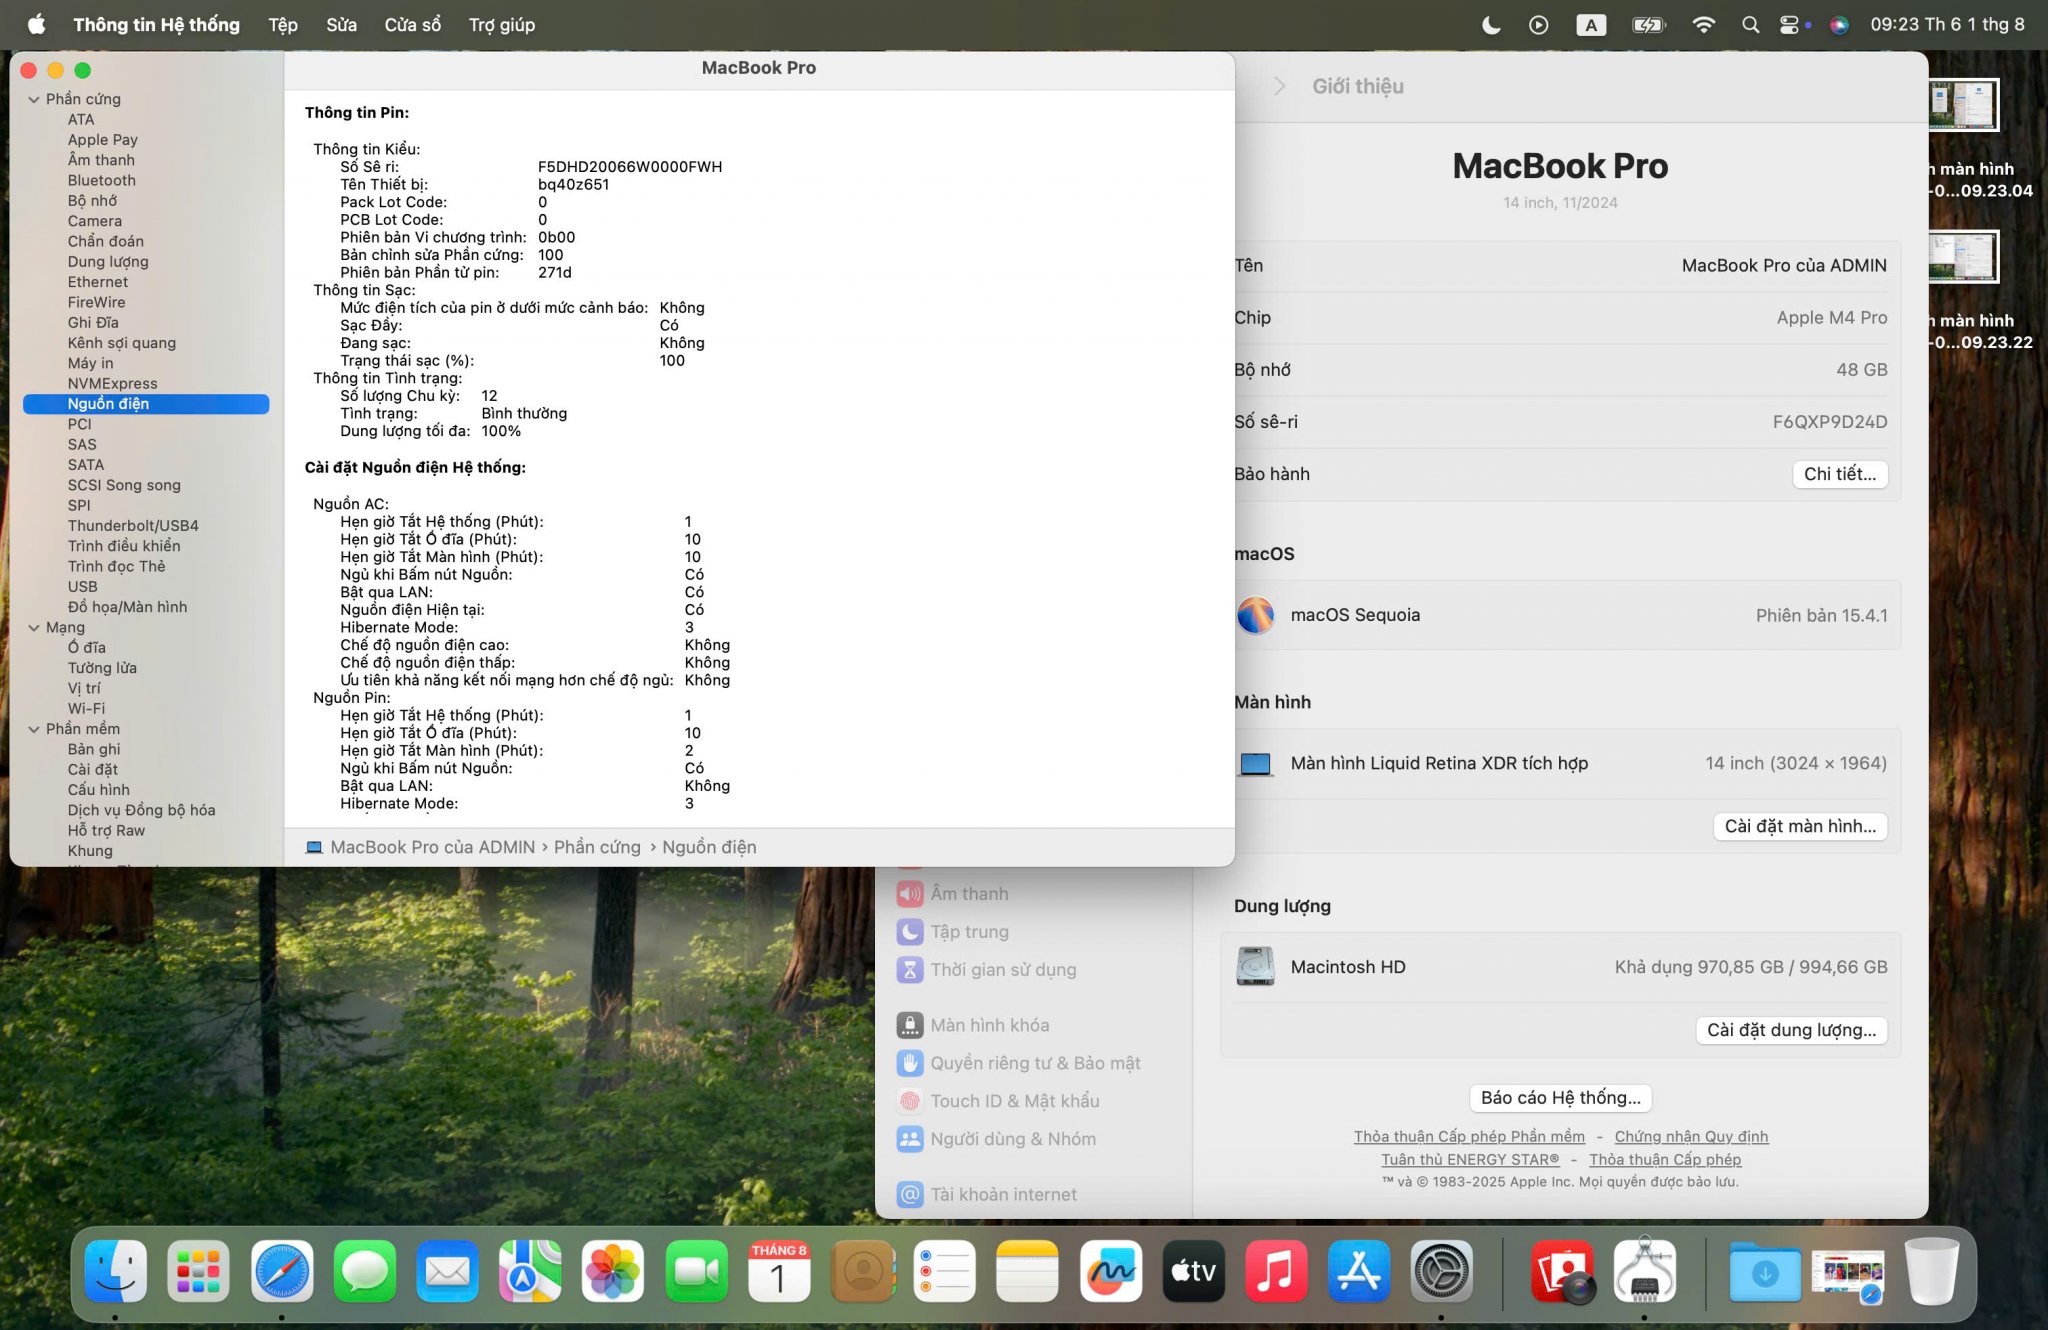Viewport: 2048px width, 1330px height.
Task: Open Apple TV app in Dock
Action: click(x=1194, y=1271)
